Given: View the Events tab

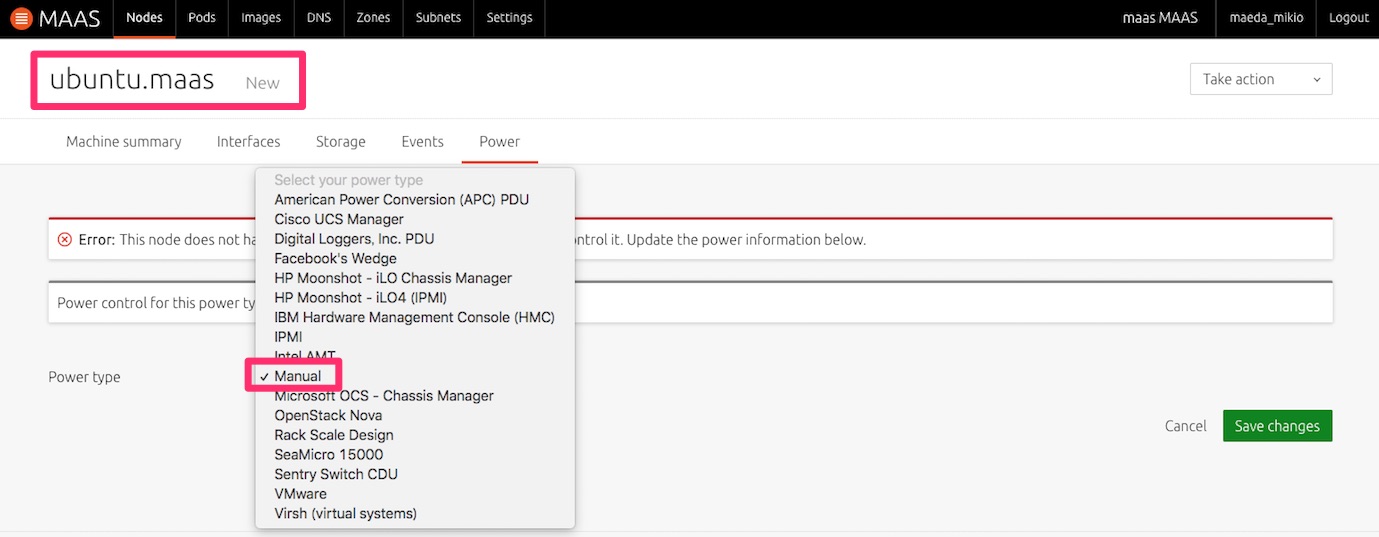Looking at the screenshot, I should tap(422, 142).
